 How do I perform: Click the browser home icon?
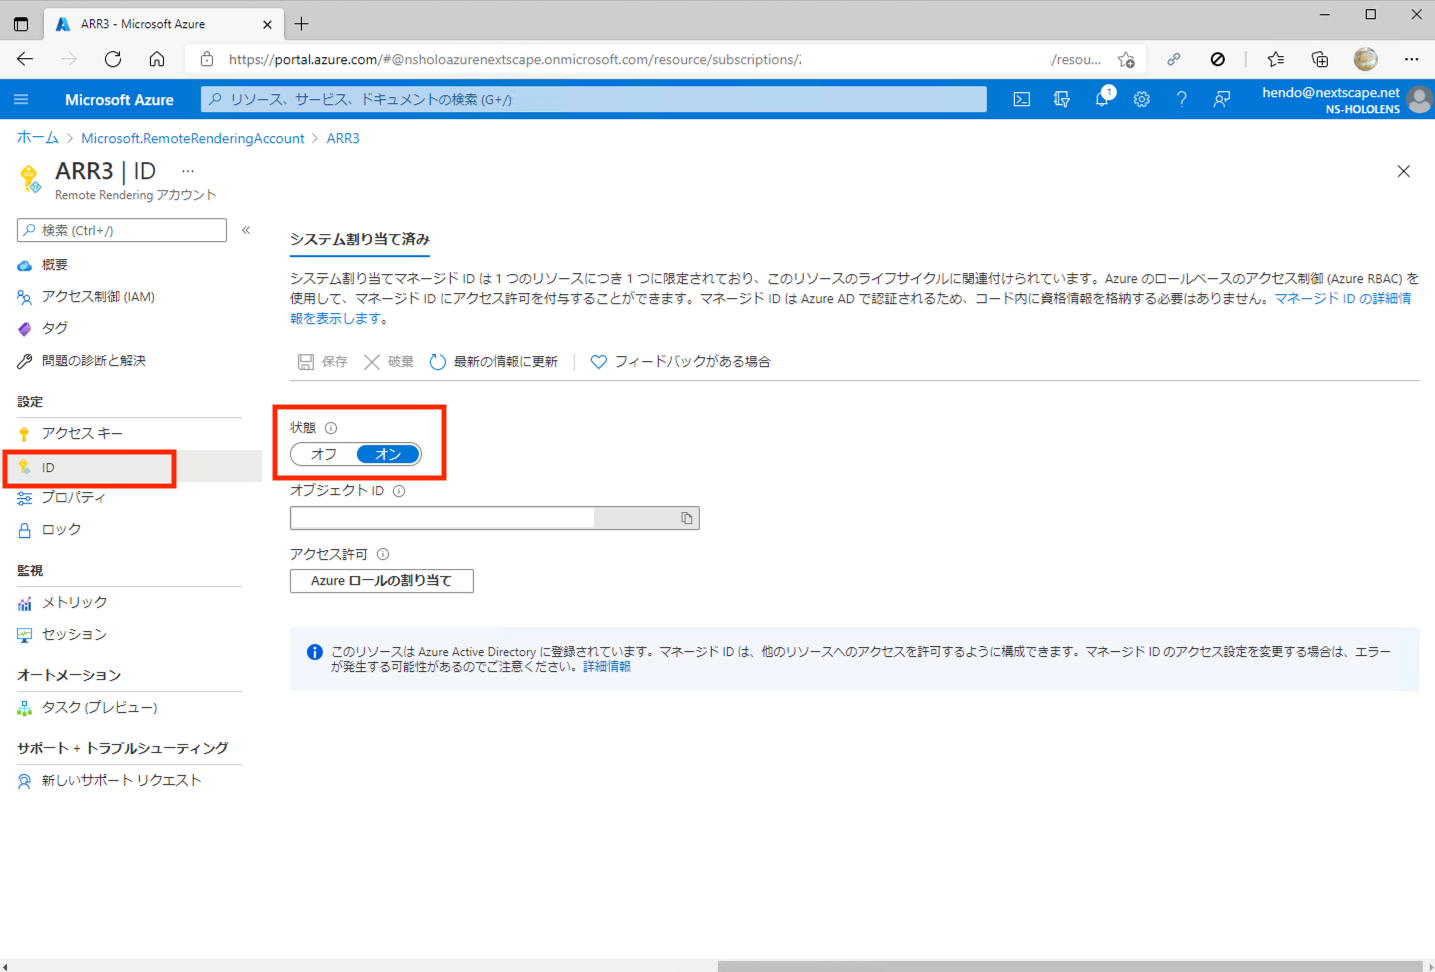pyautogui.click(x=157, y=59)
